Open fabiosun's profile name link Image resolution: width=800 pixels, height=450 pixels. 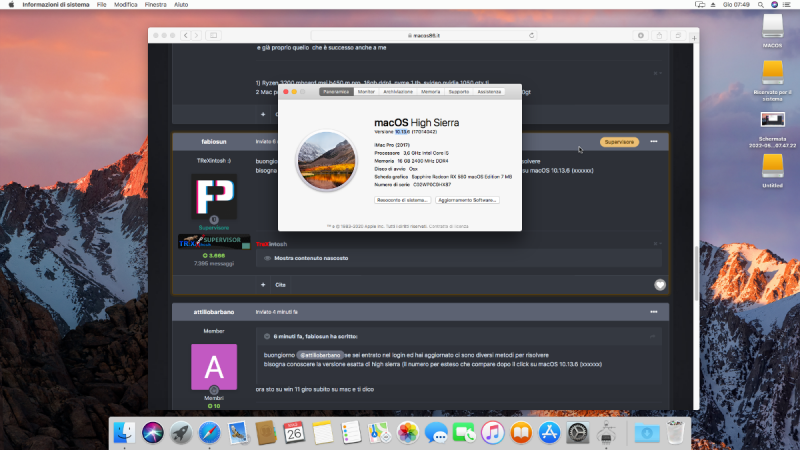(x=214, y=142)
